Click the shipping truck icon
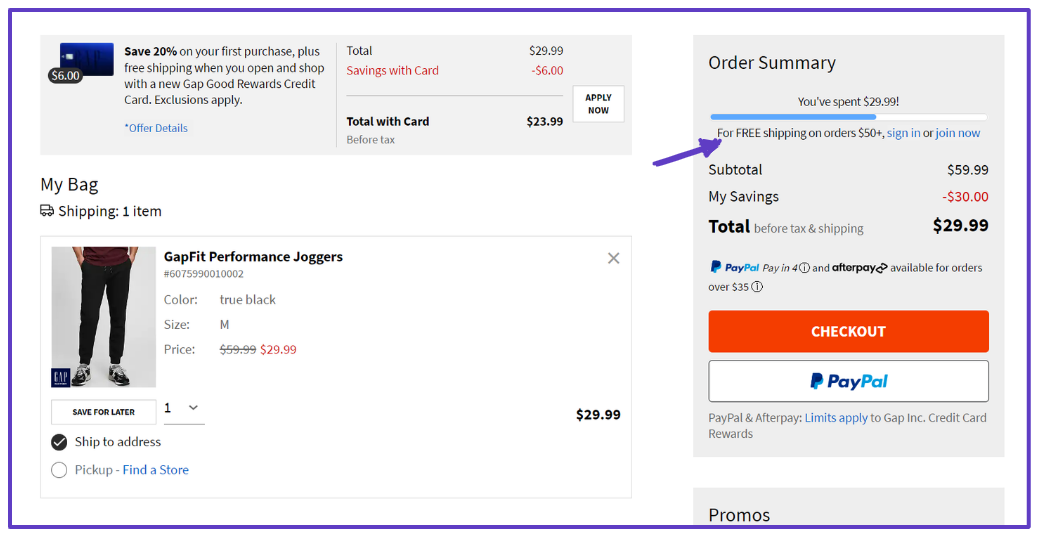Screen dimensions: 1040x537 [47, 211]
